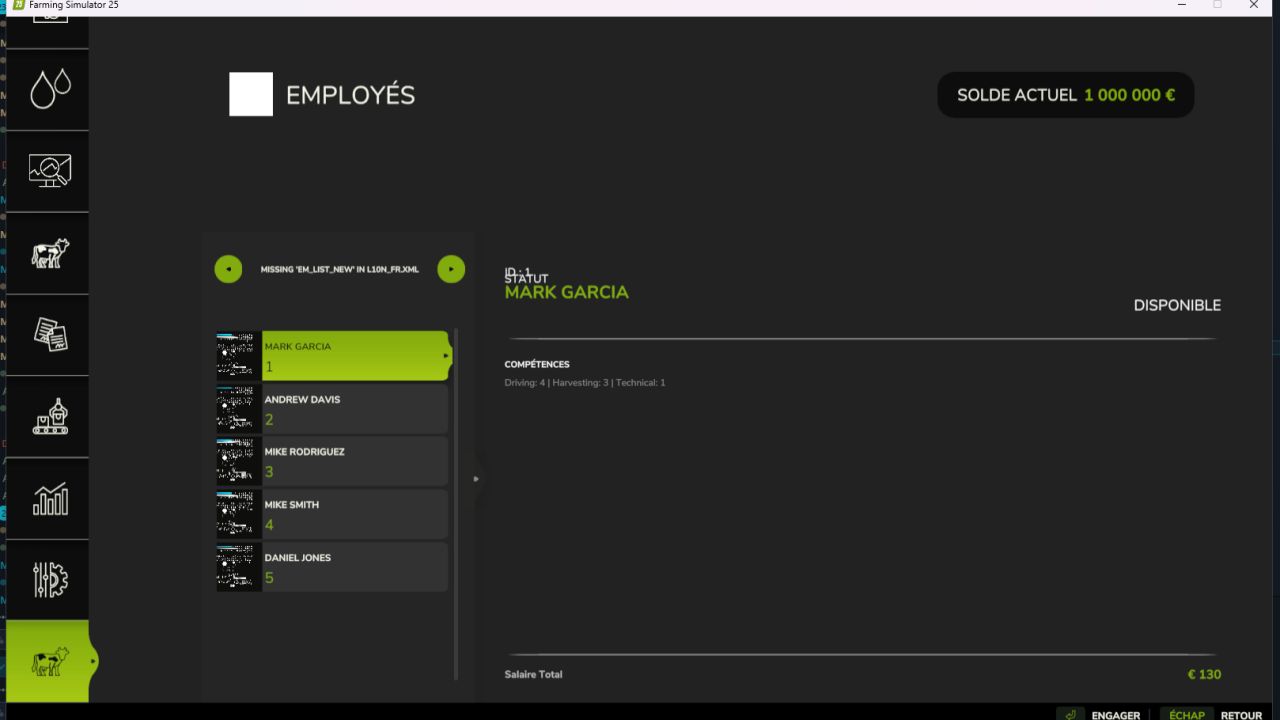Expand the panel divider arrow beside list
This screenshot has width=1280, height=720.
click(476, 479)
